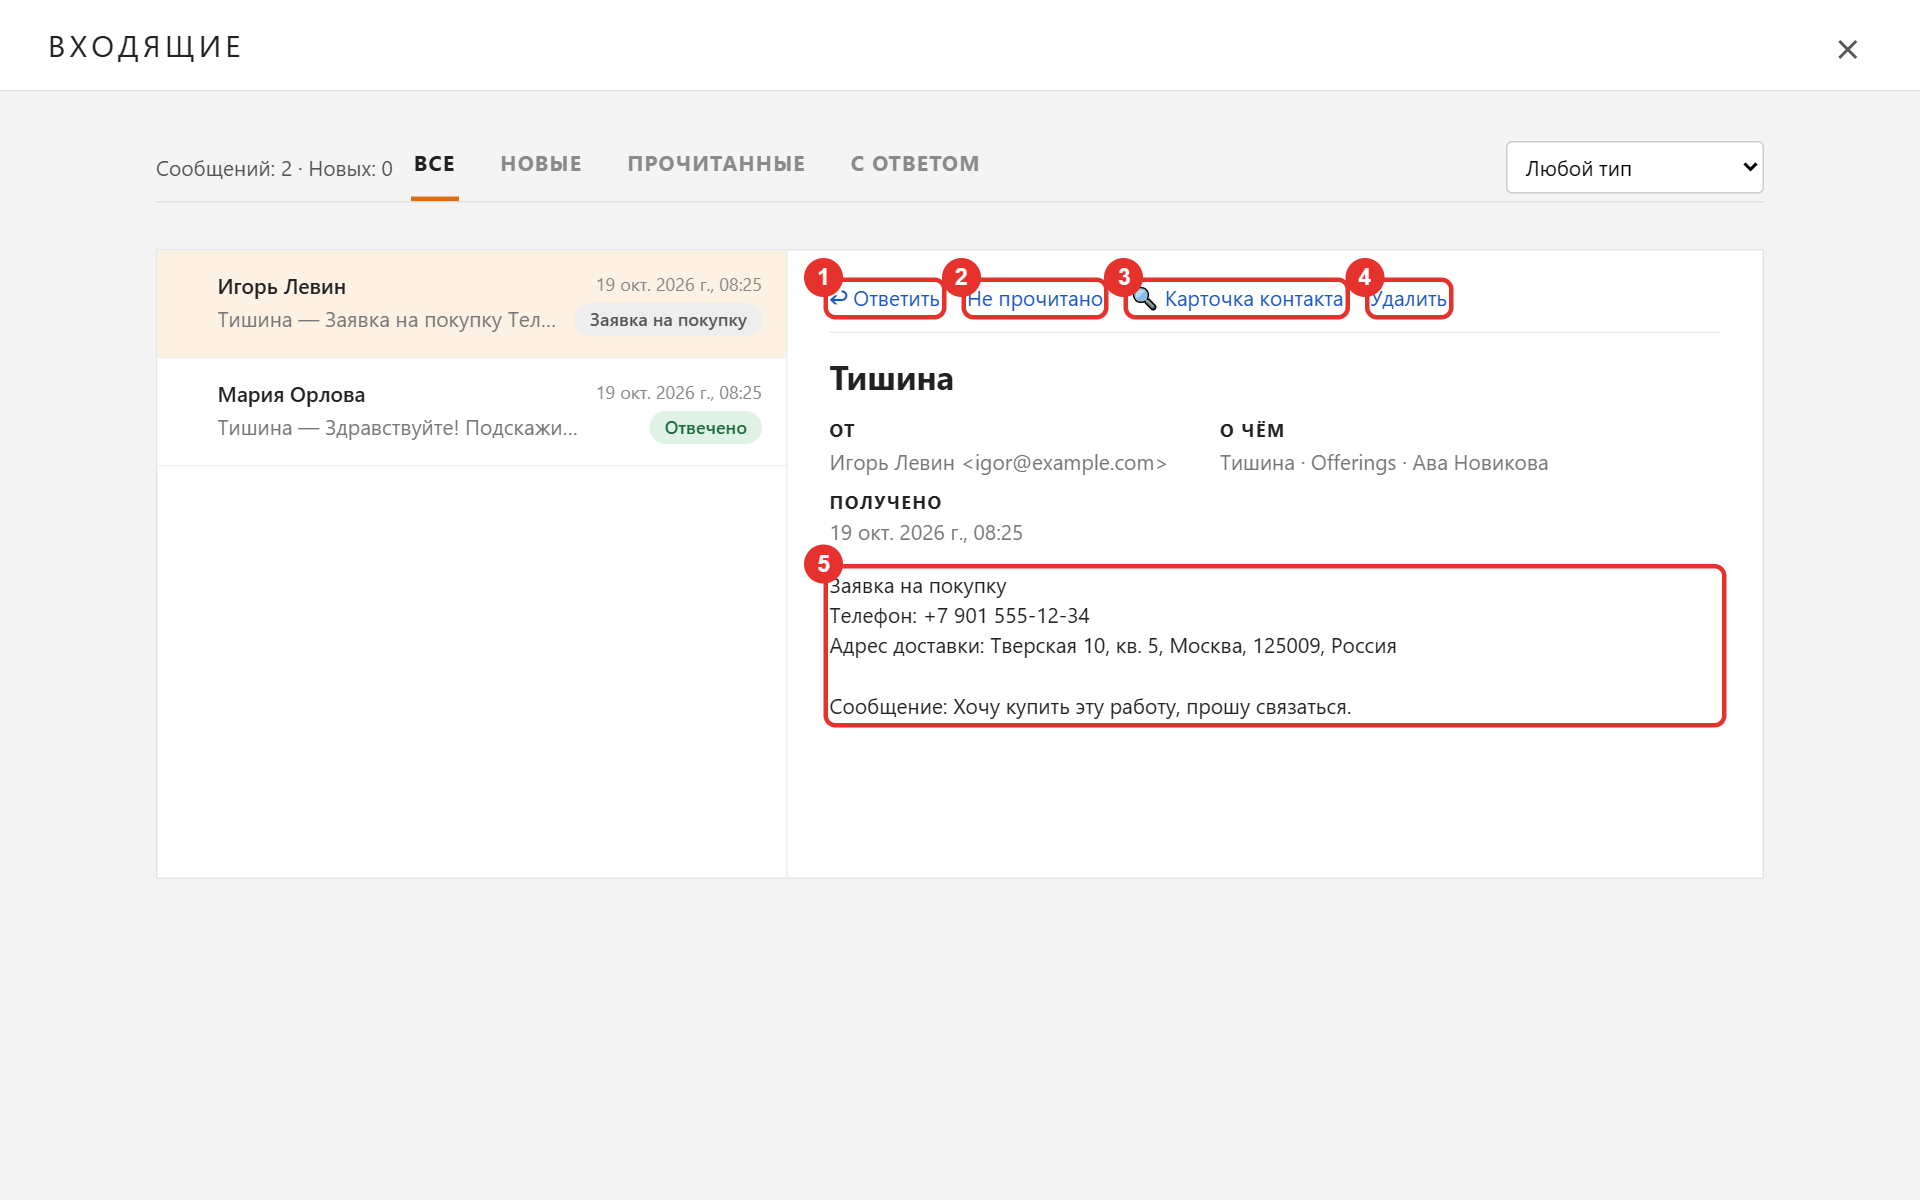The height and width of the screenshot is (1200, 1920).
Task: Click 'Хочу купить эту работу' message line
Action: (1090, 707)
